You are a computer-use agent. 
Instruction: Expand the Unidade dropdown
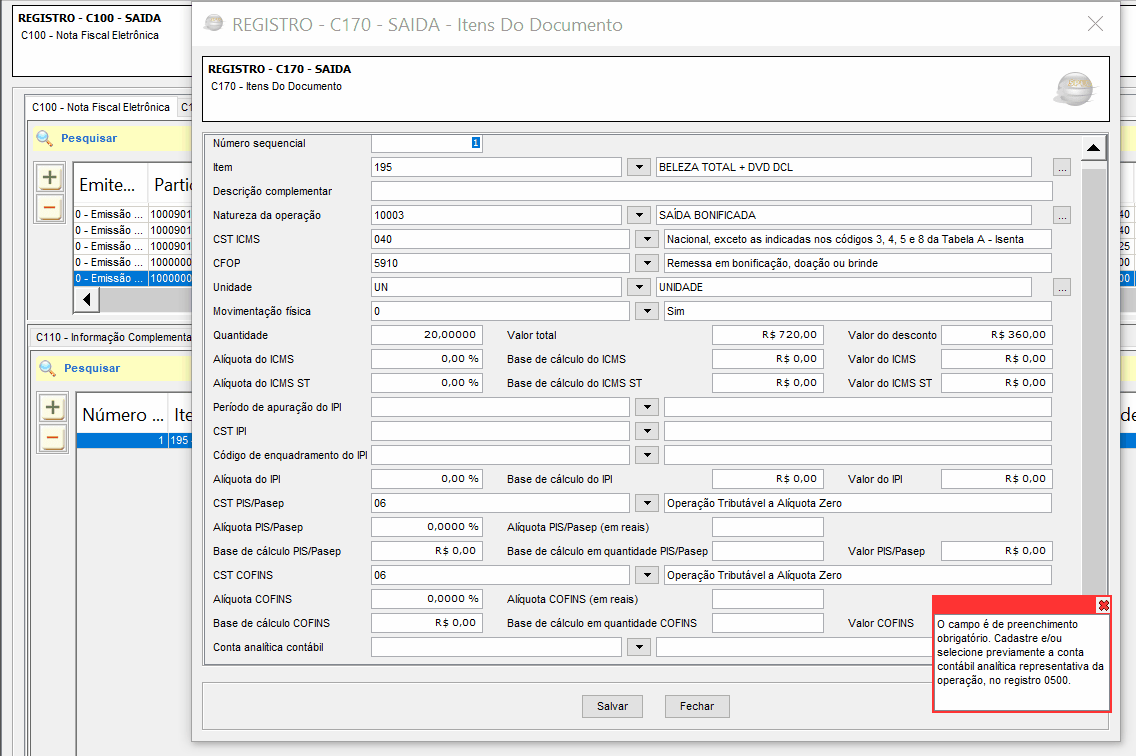639,287
